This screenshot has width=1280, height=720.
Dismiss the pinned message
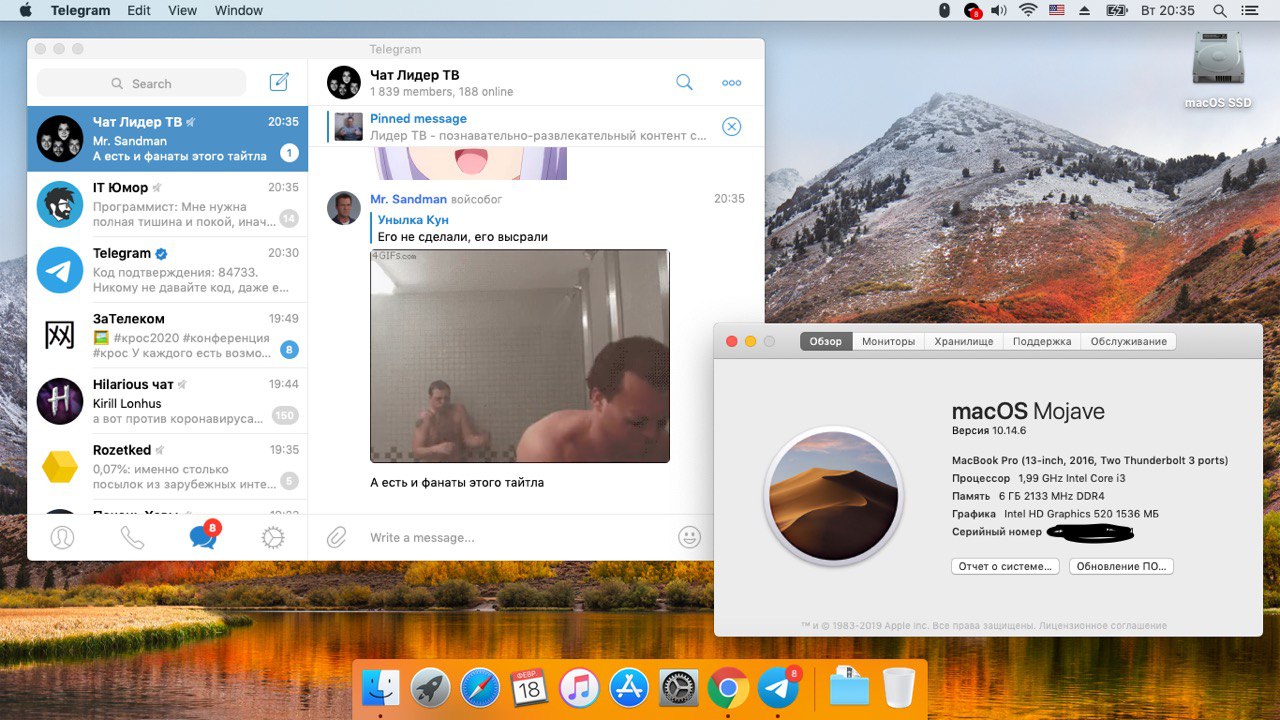(732, 126)
